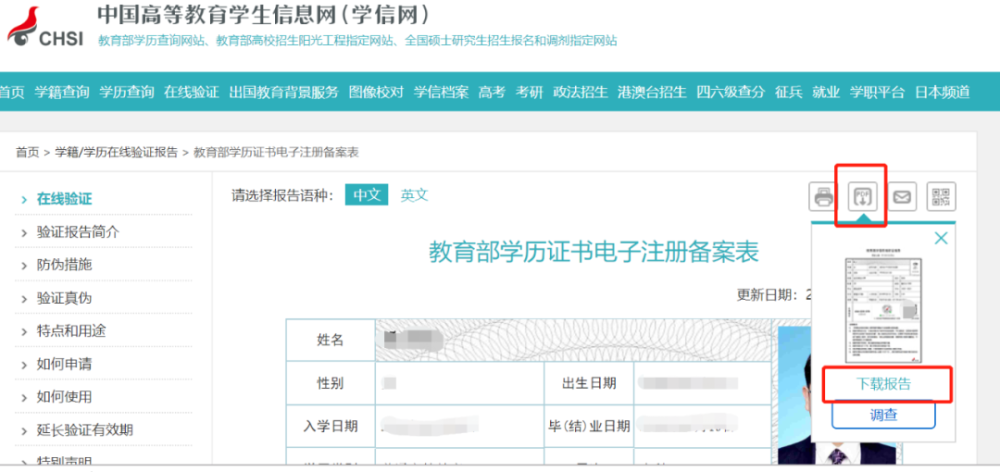Open 就业 in the navigation bar
Viewport: 1000px width, 472px height.
point(826,92)
